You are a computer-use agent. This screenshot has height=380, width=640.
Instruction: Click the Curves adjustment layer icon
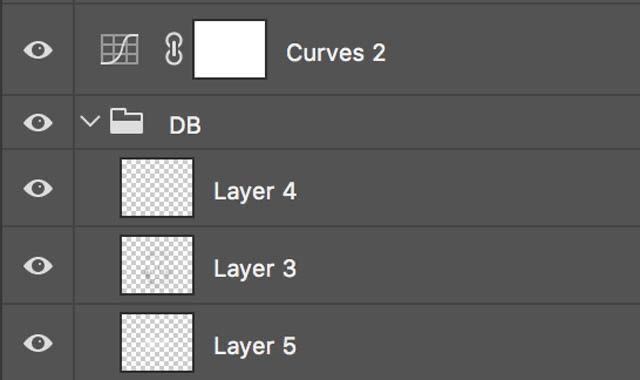120,49
